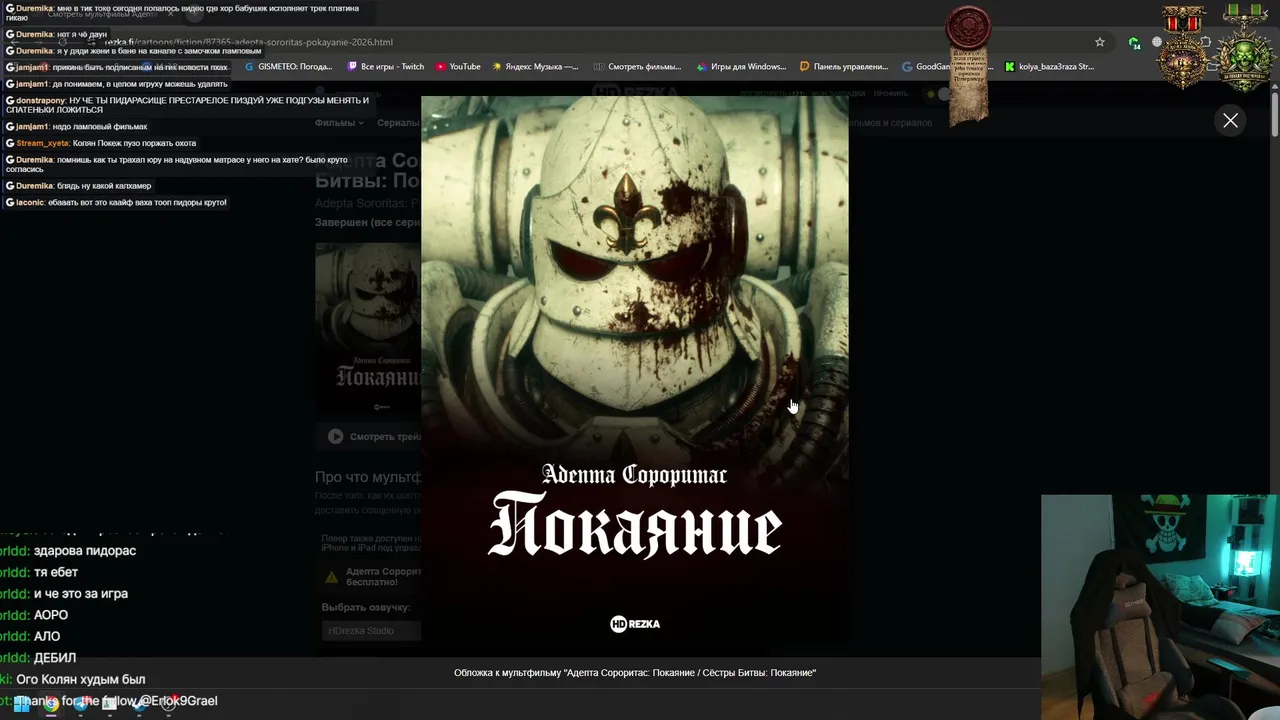Click chat message 'Ого Колян худым был'
The height and width of the screenshot is (720, 1280).
81,680
